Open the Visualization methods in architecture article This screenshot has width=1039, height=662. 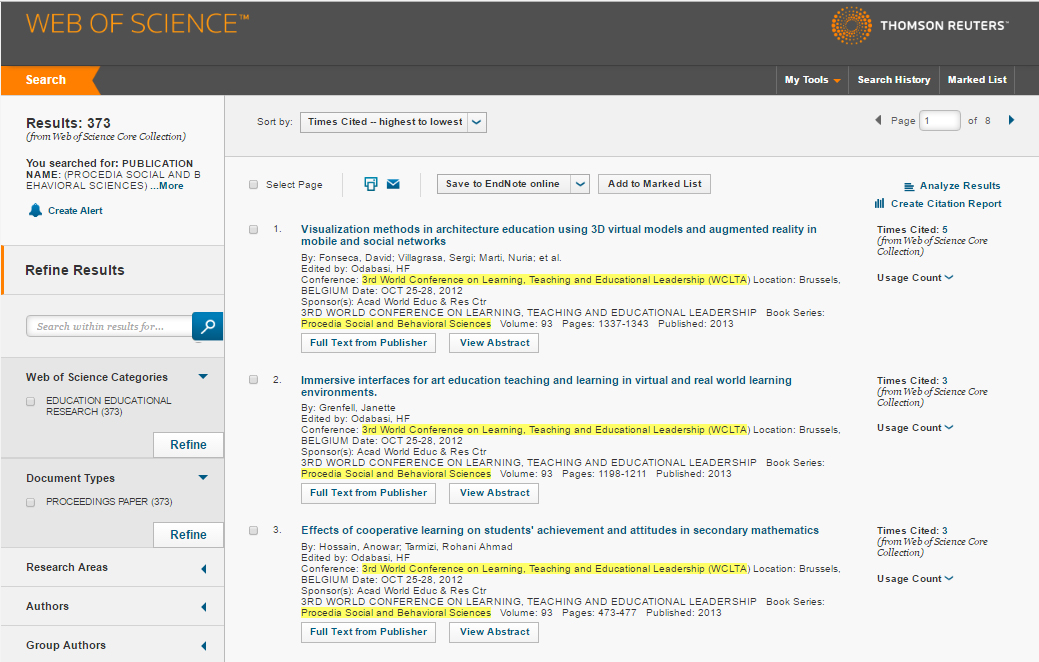[559, 235]
